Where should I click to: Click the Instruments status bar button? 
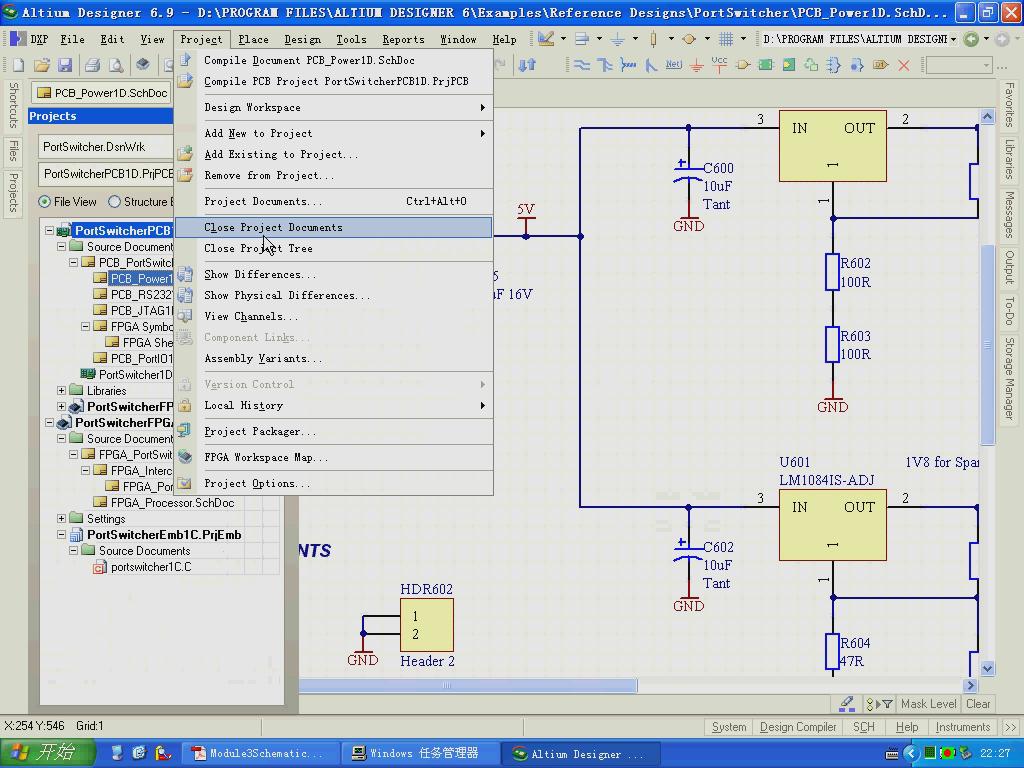[x=963, y=727]
